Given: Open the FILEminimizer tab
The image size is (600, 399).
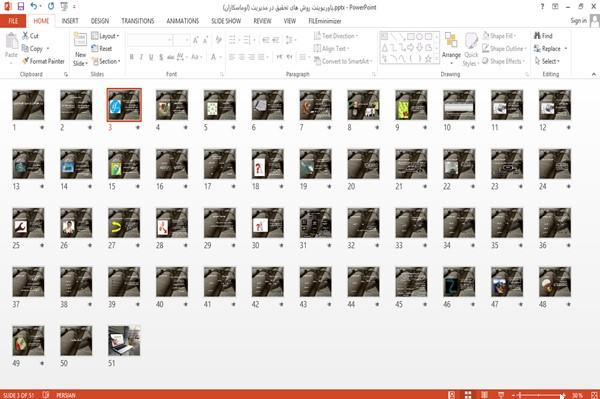Looking at the screenshot, I should 325,21.
